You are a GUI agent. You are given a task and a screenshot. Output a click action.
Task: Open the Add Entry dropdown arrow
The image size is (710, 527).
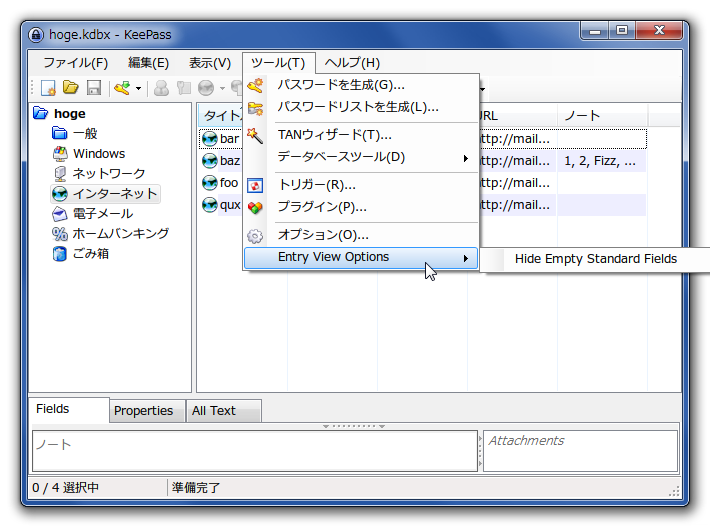point(139,88)
